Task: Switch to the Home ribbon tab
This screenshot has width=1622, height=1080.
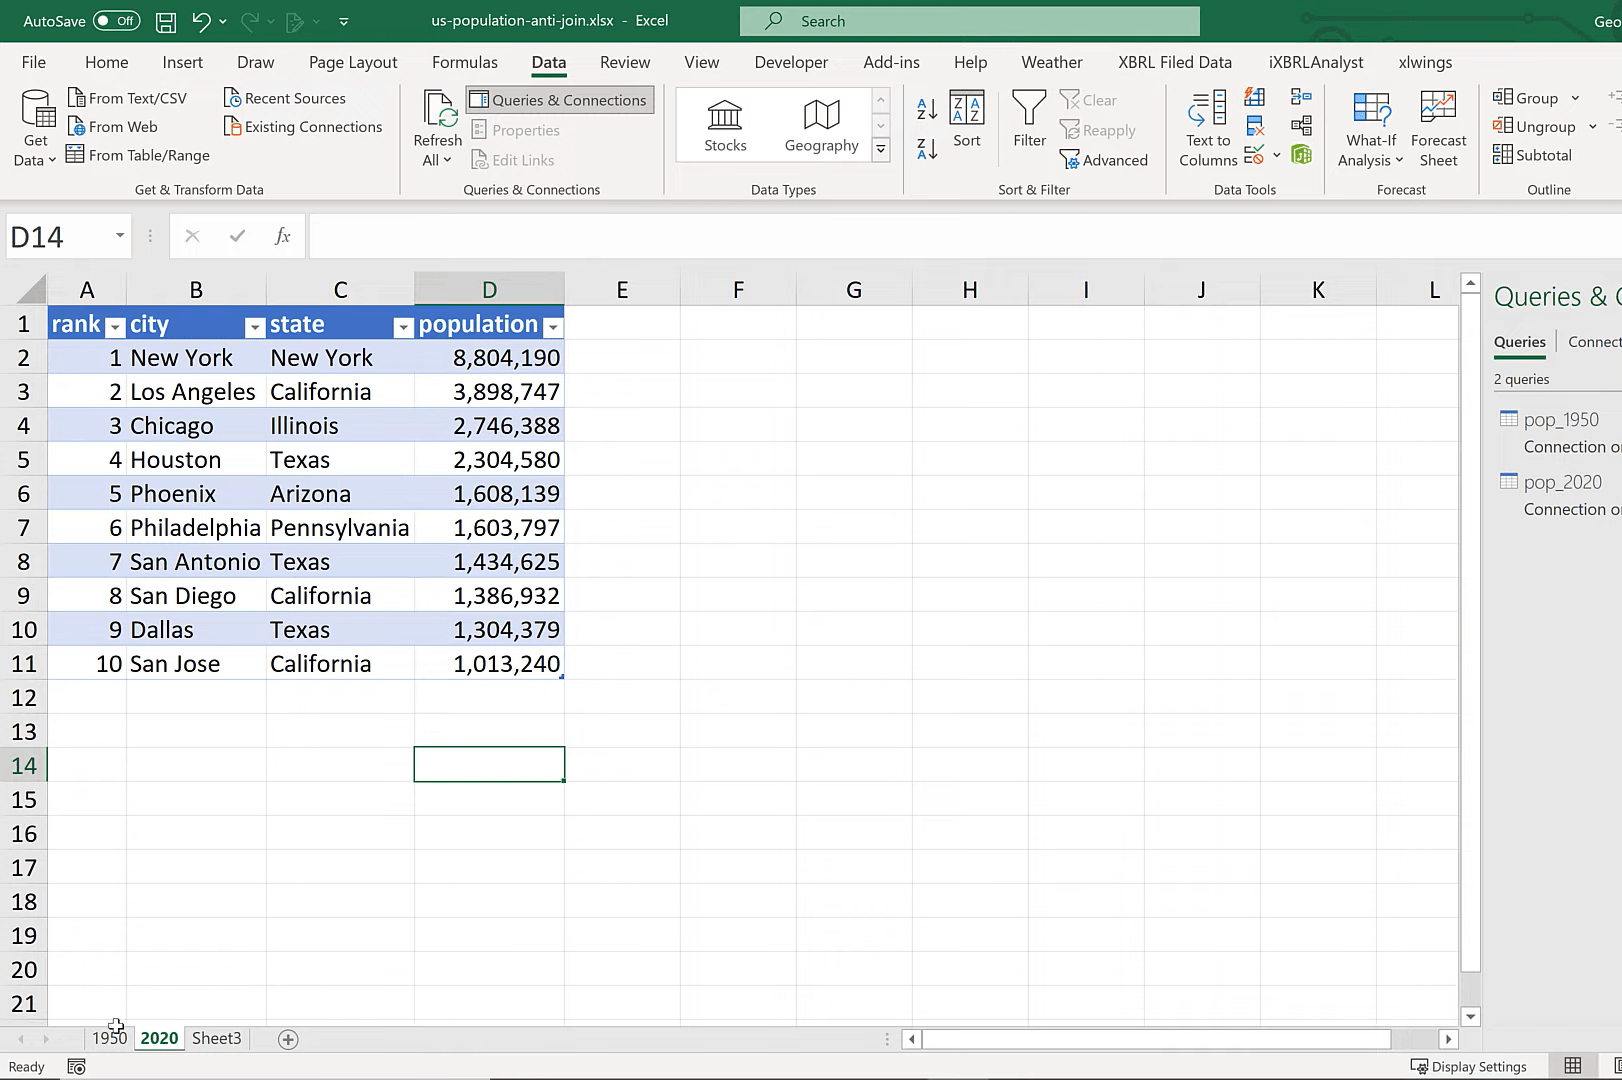Action: [106, 62]
